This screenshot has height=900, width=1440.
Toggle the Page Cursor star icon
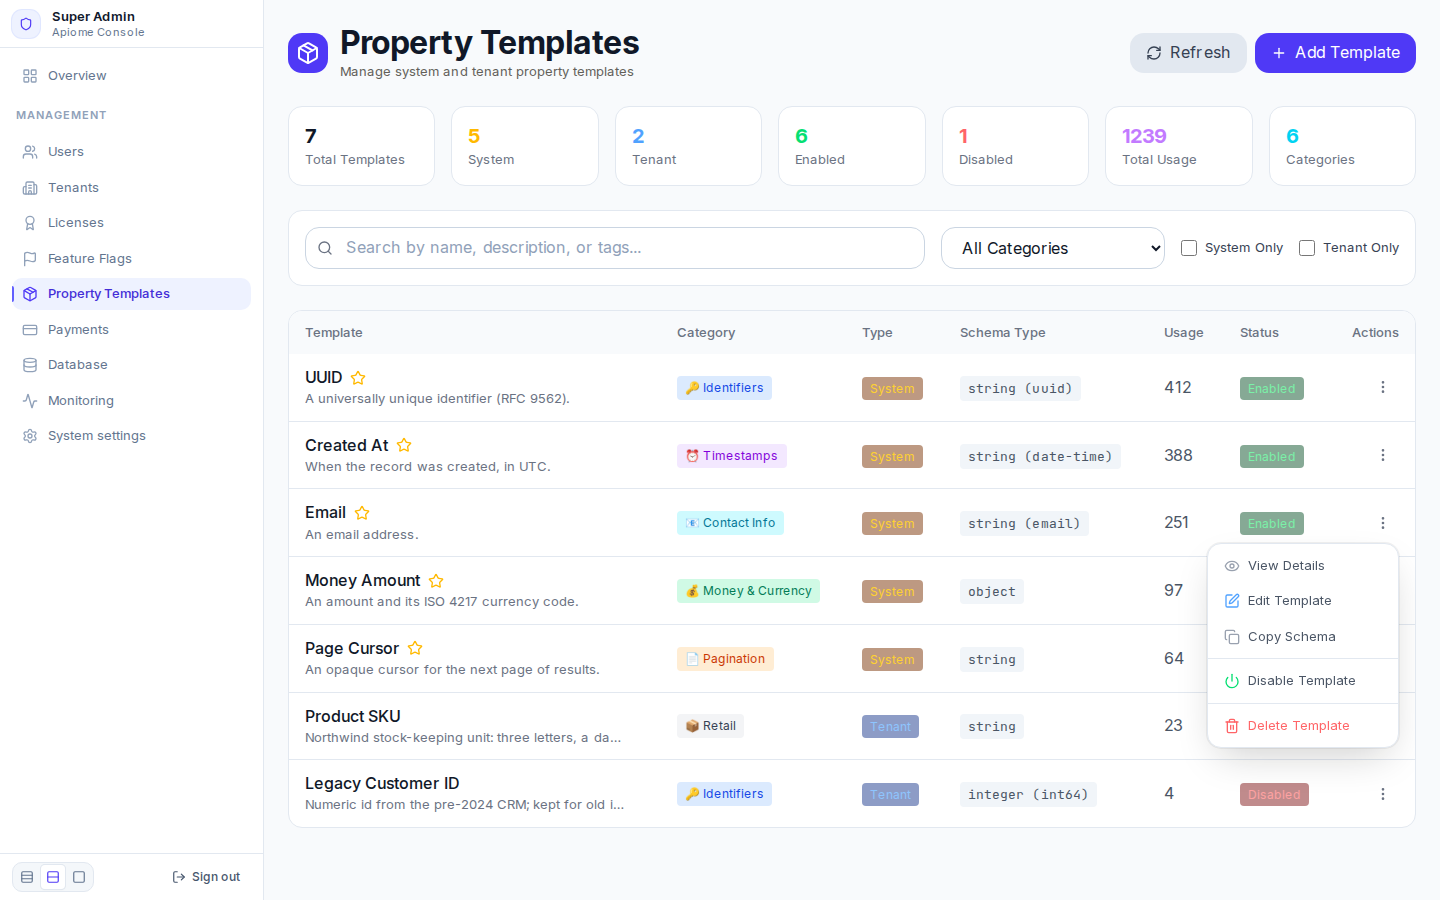pyautogui.click(x=415, y=648)
